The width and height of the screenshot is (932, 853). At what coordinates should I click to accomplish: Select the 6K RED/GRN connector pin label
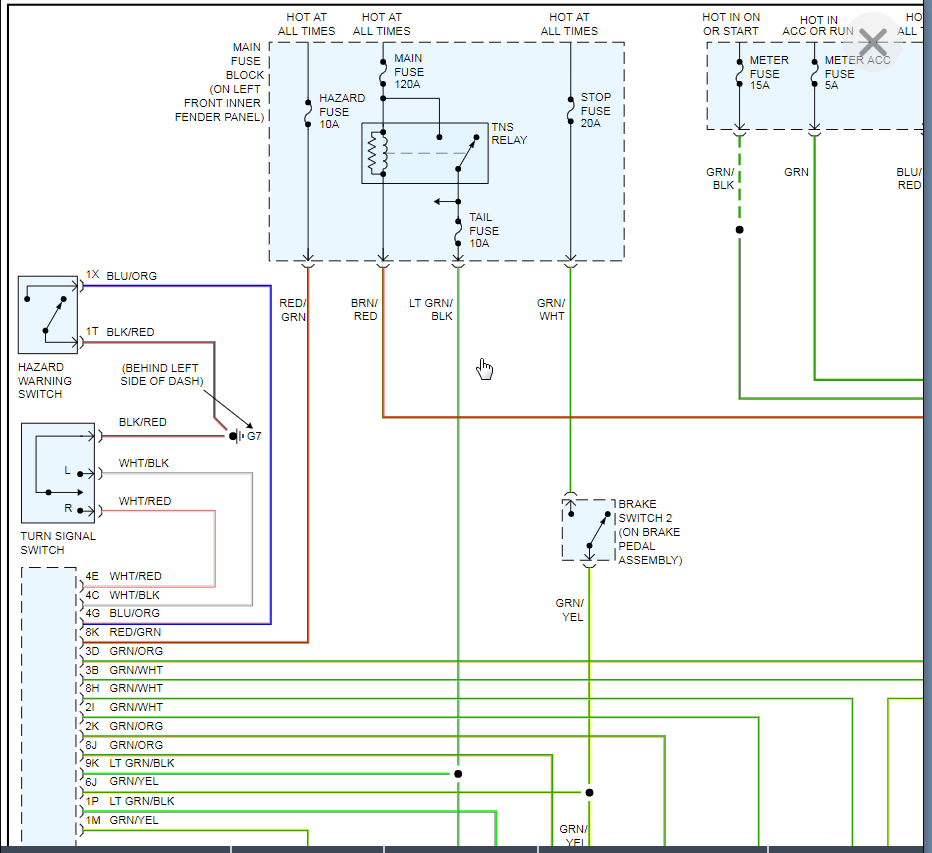[x=123, y=632]
